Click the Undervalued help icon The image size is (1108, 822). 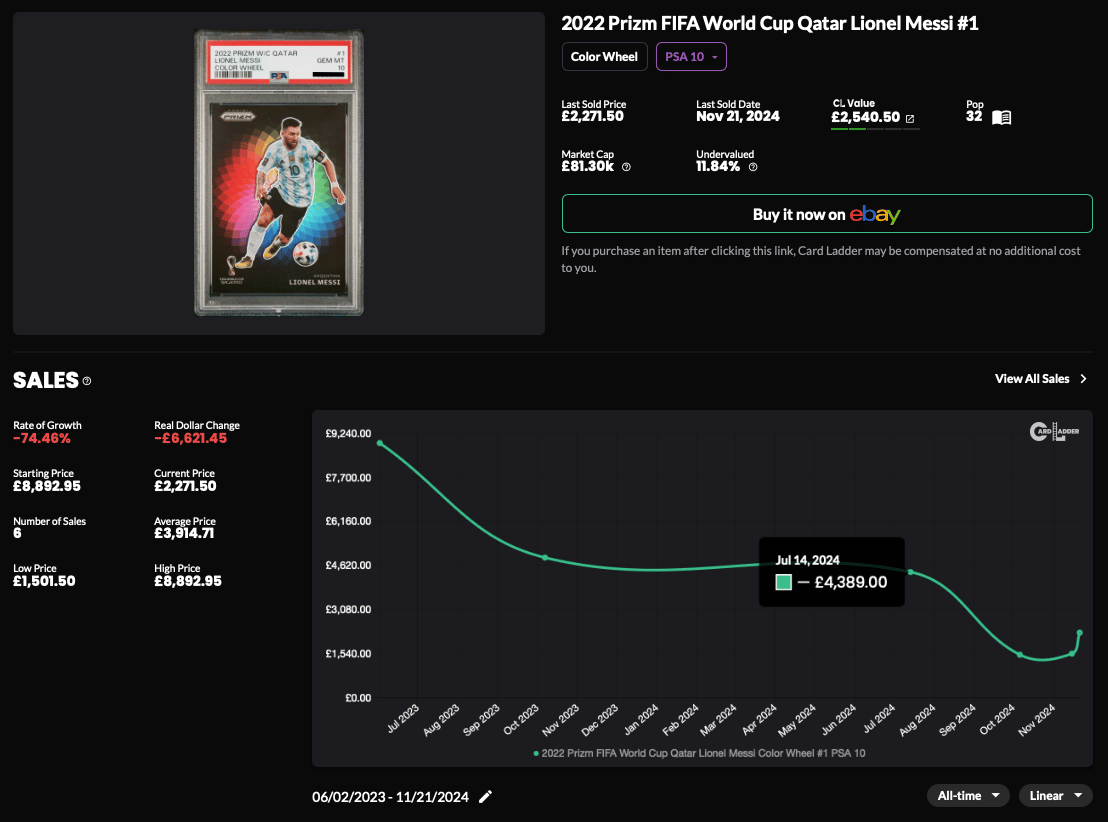coord(753,168)
